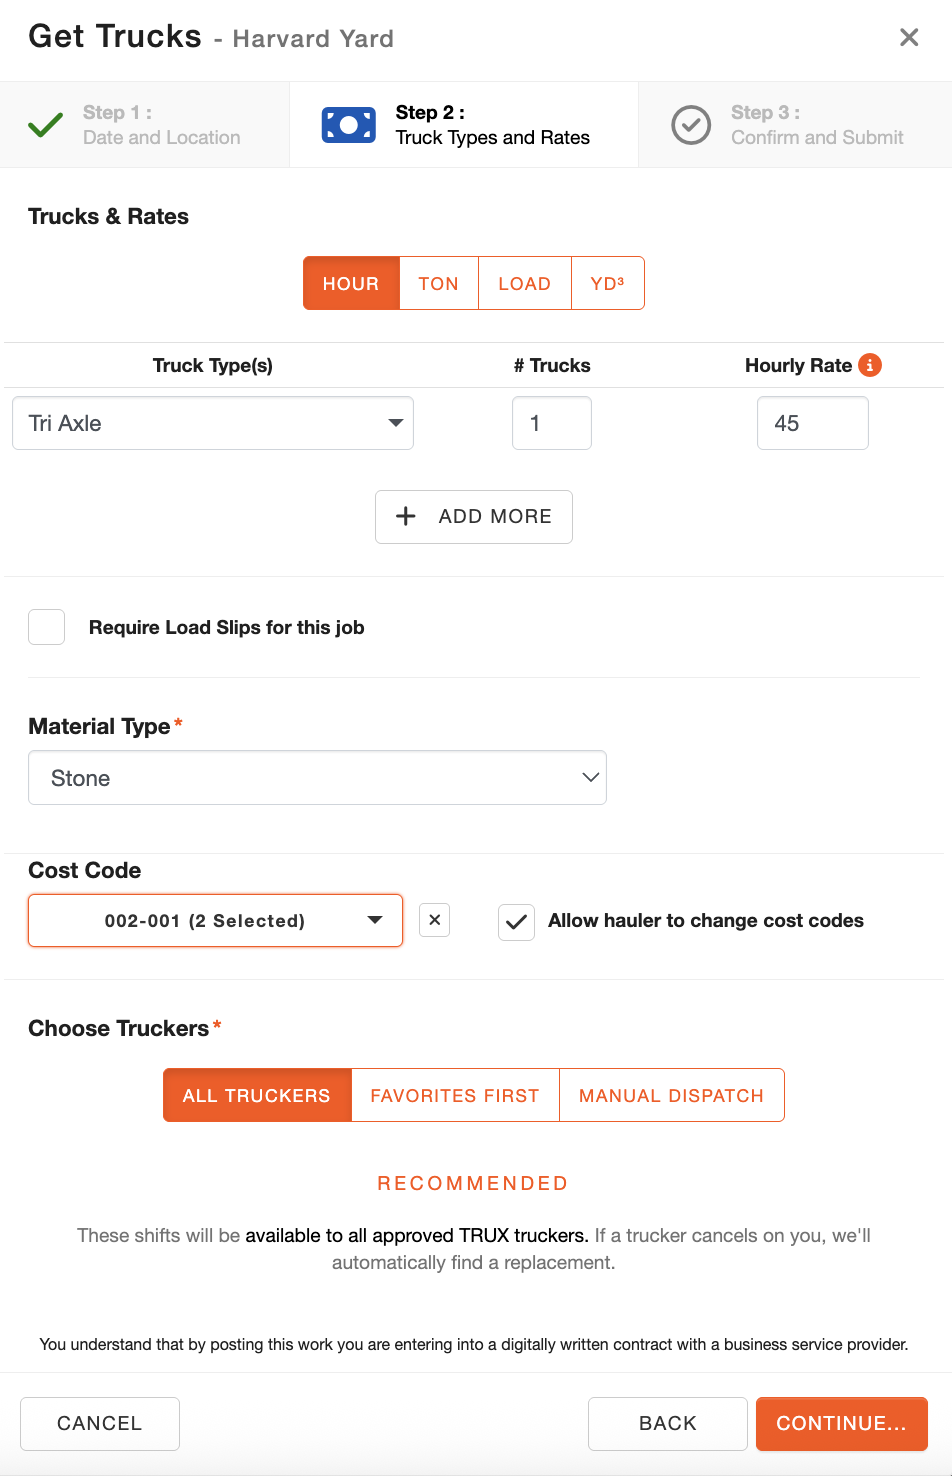The width and height of the screenshot is (952, 1476).
Task: Select the TON rate option
Action: tap(438, 284)
